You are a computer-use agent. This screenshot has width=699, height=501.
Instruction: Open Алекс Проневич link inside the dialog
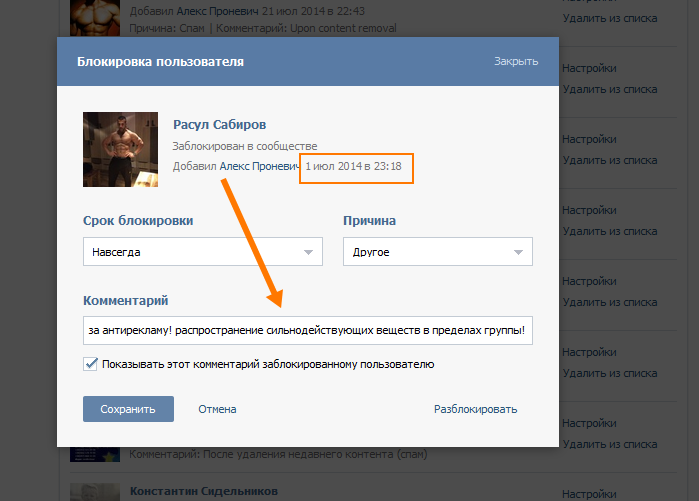(x=259, y=165)
